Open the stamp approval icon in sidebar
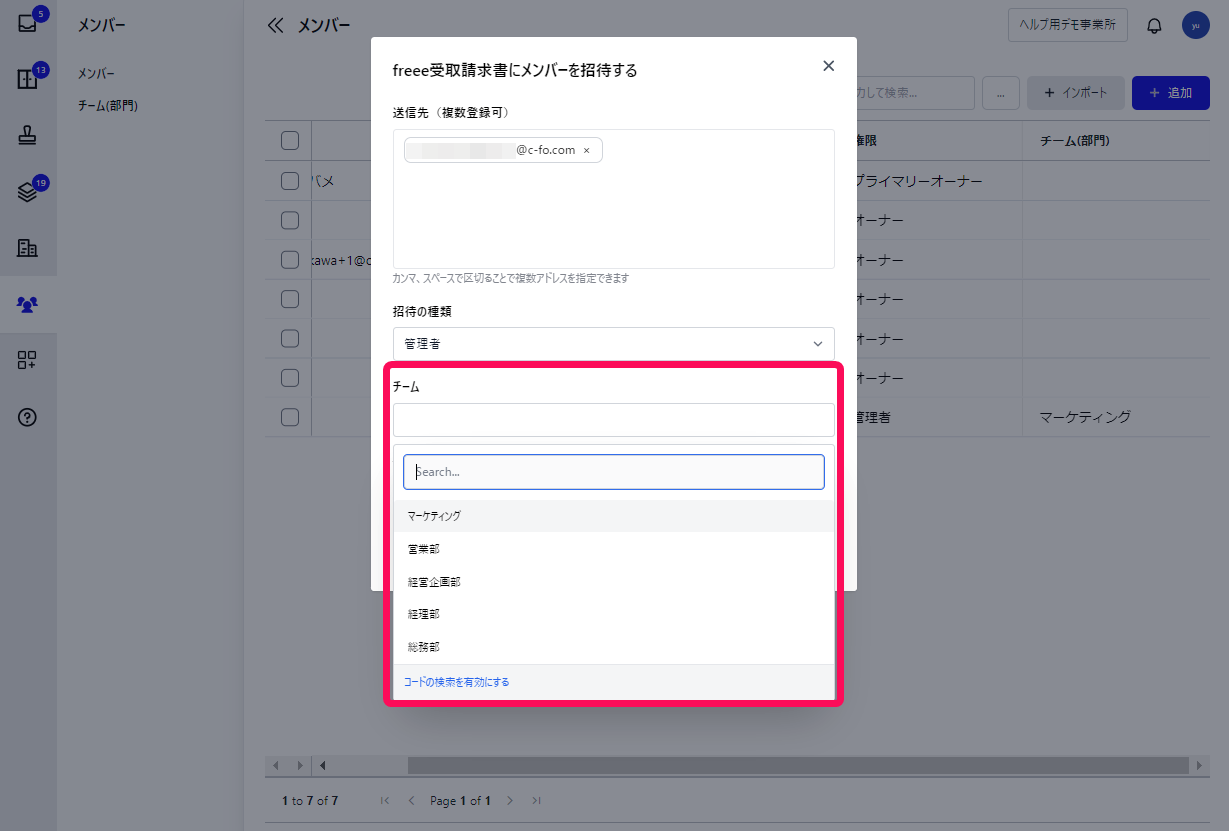The image size is (1229, 831). pyautogui.click(x=28, y=137)
